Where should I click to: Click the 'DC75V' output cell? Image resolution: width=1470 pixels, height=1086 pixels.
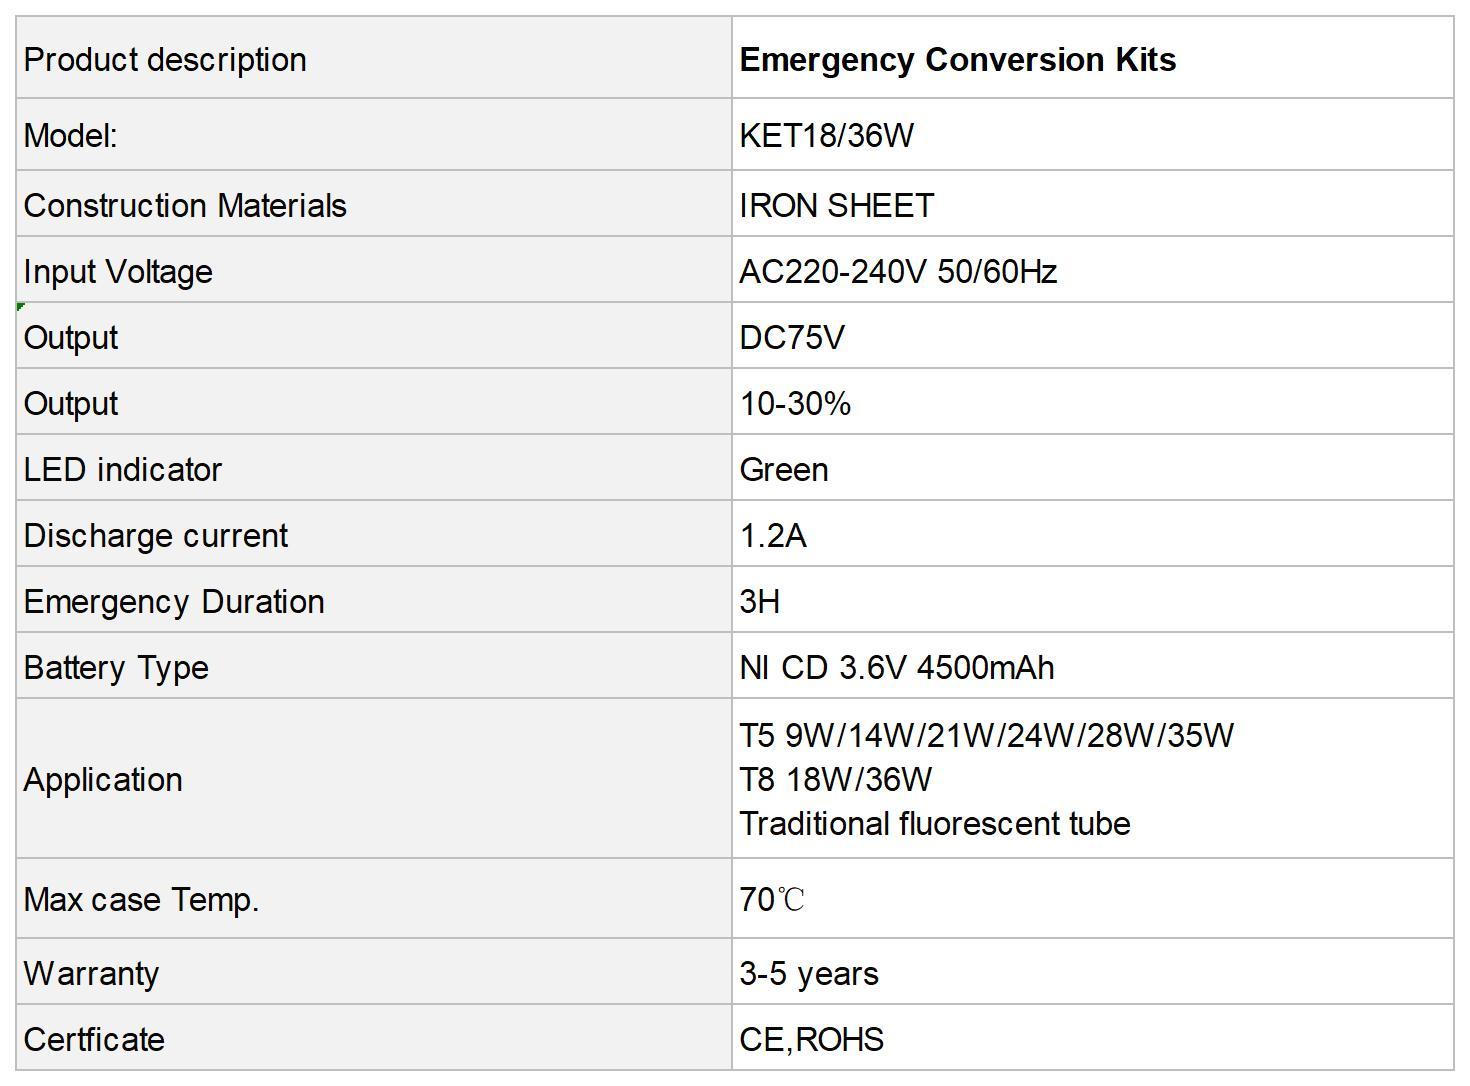[1092, 336]
